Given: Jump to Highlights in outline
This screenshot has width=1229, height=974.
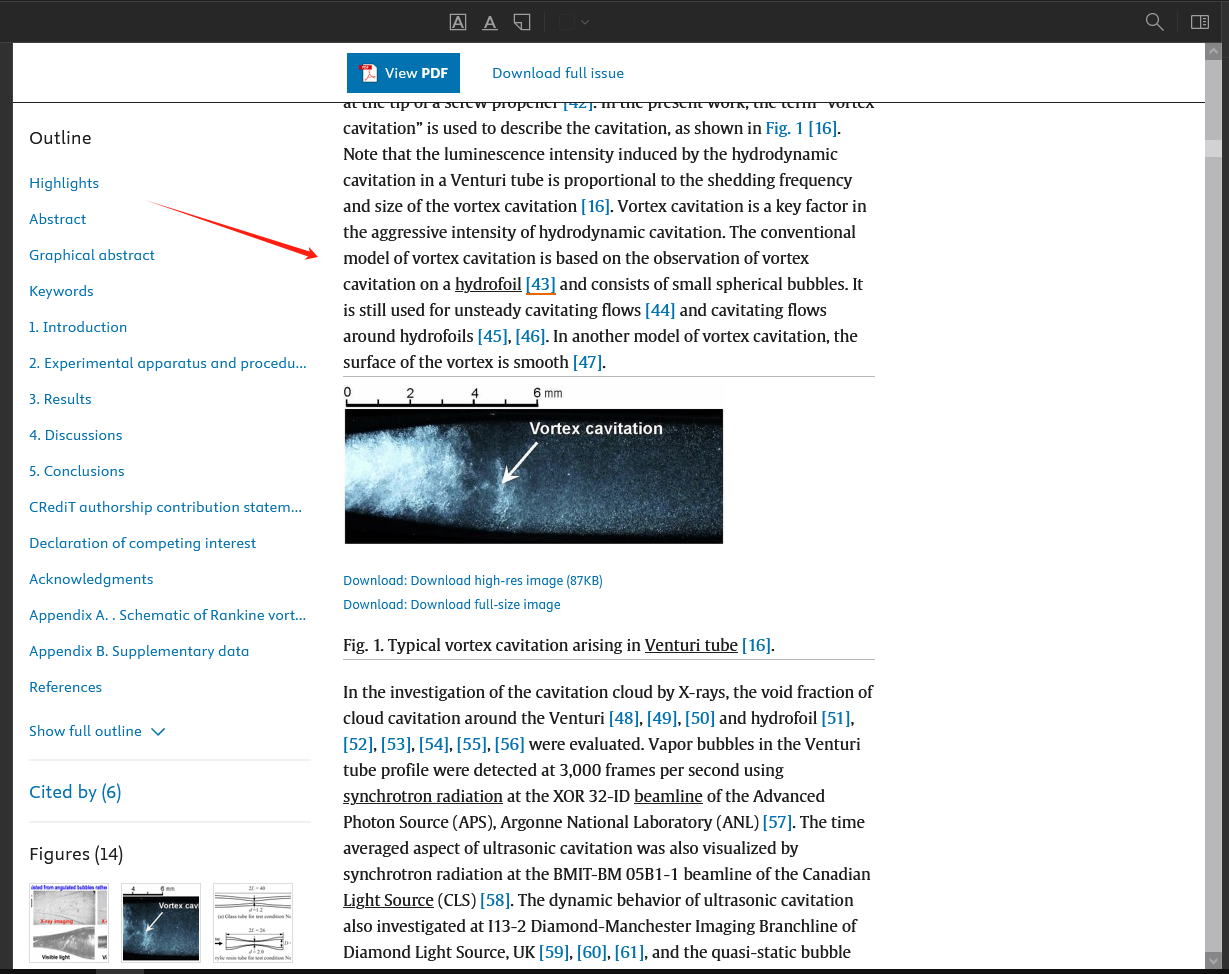Looking at the screenshot, I should [x=64, y=183].
